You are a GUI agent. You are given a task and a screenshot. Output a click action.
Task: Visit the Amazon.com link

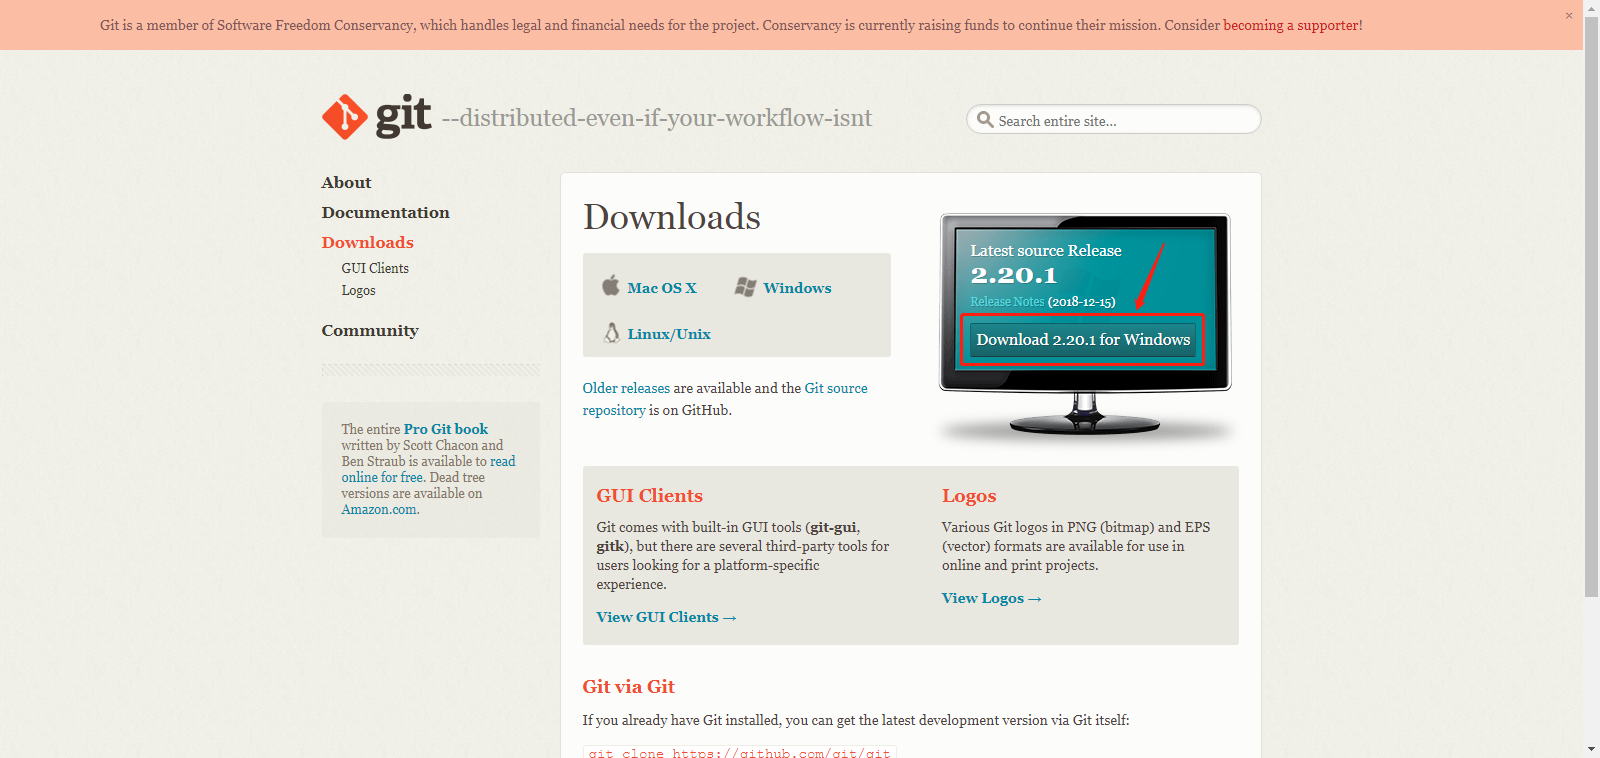(379, 509)
